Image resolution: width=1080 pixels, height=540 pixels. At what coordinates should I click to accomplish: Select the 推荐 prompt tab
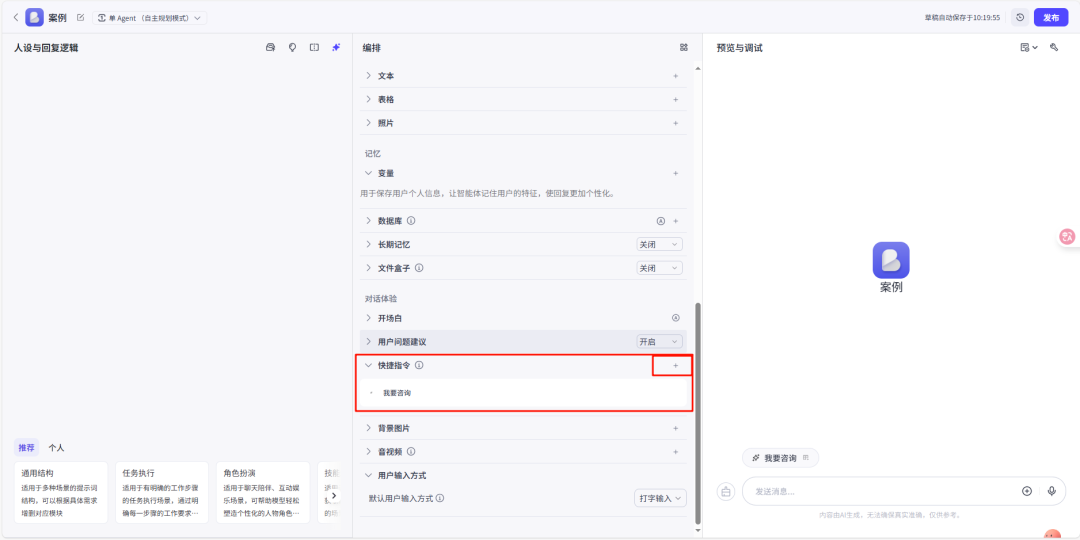(27, 448)
